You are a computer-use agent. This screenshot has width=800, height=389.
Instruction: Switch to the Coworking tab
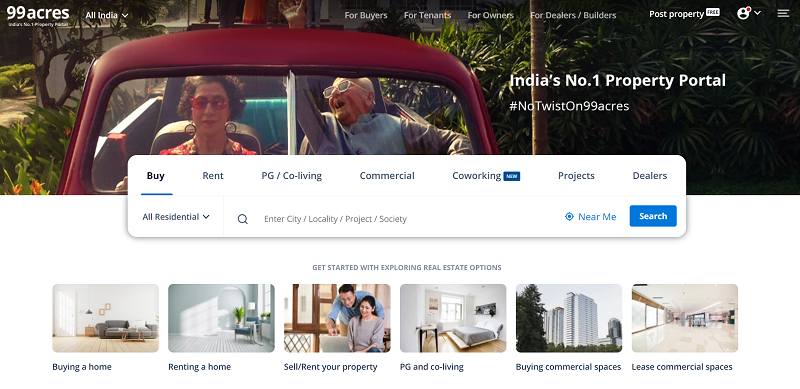point(486,176)
